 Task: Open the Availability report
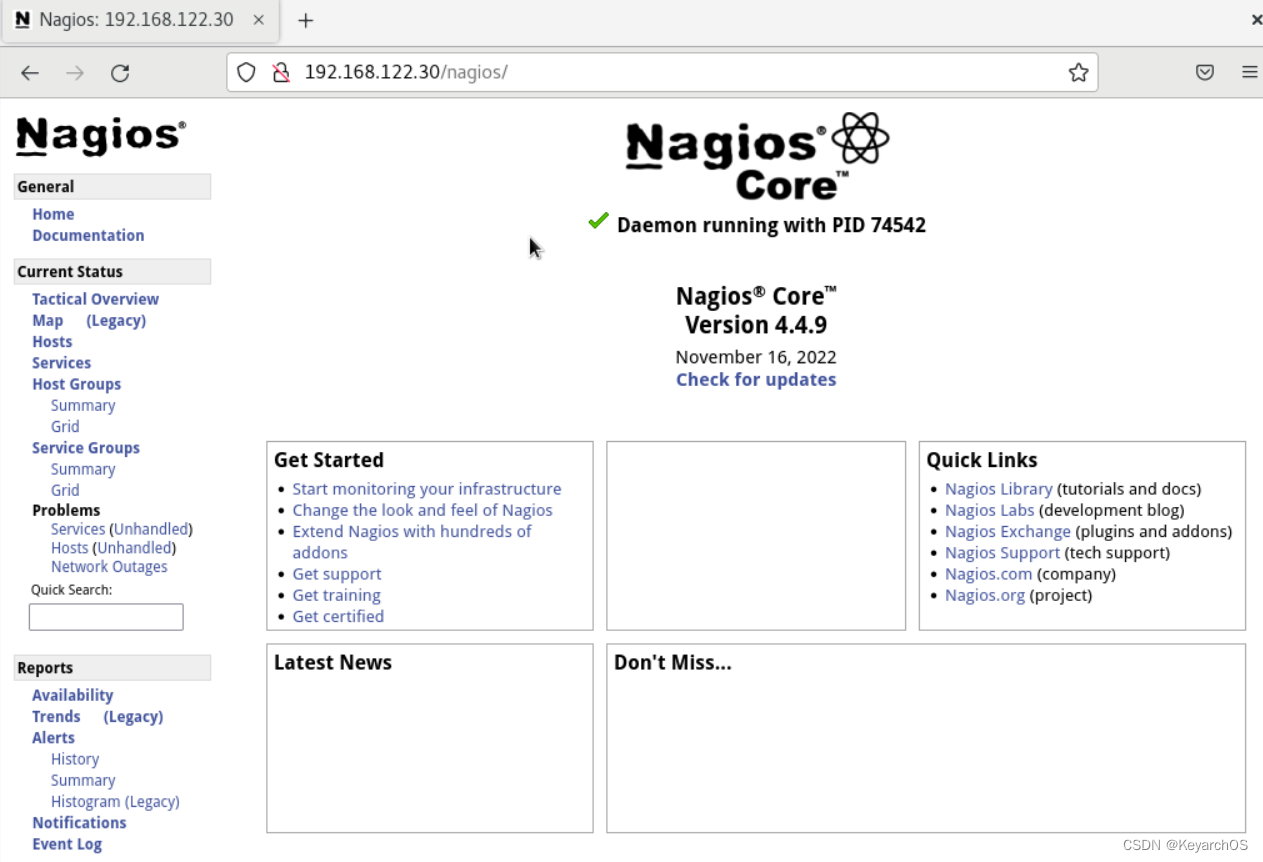click(x=73, y=695)
